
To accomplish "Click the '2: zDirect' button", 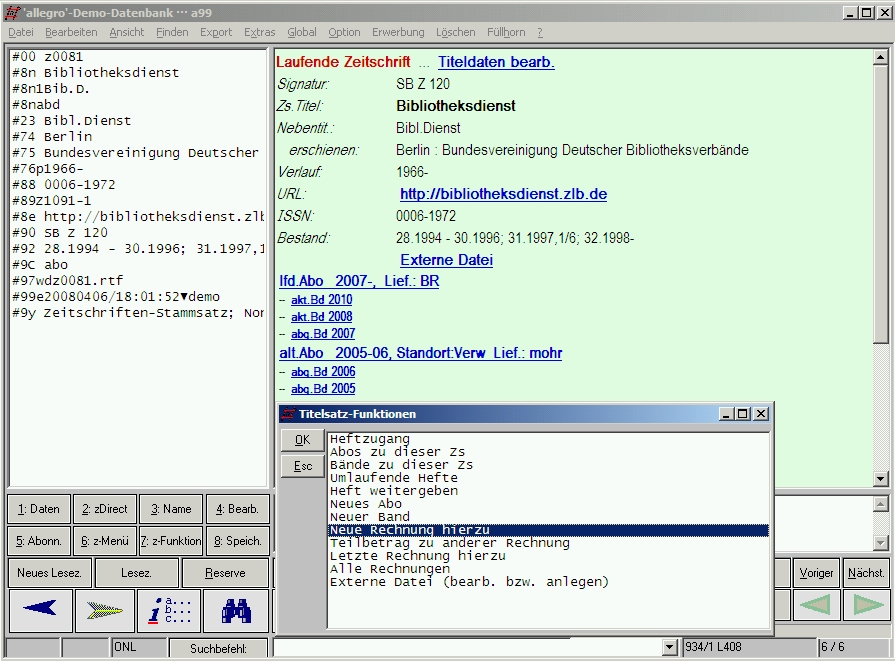I will pos(105,509).
